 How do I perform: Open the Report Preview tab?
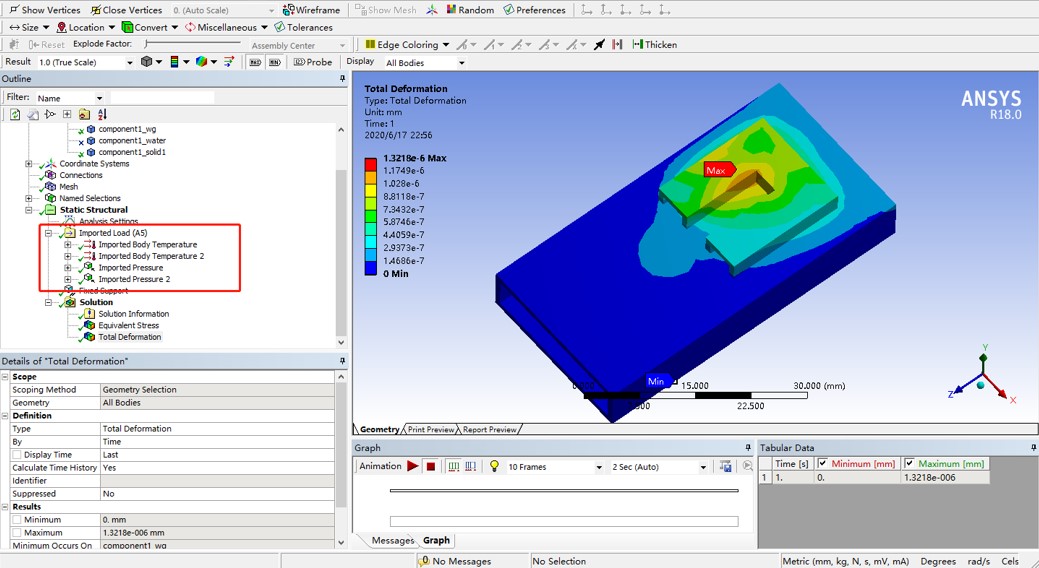tap(489, 430)
